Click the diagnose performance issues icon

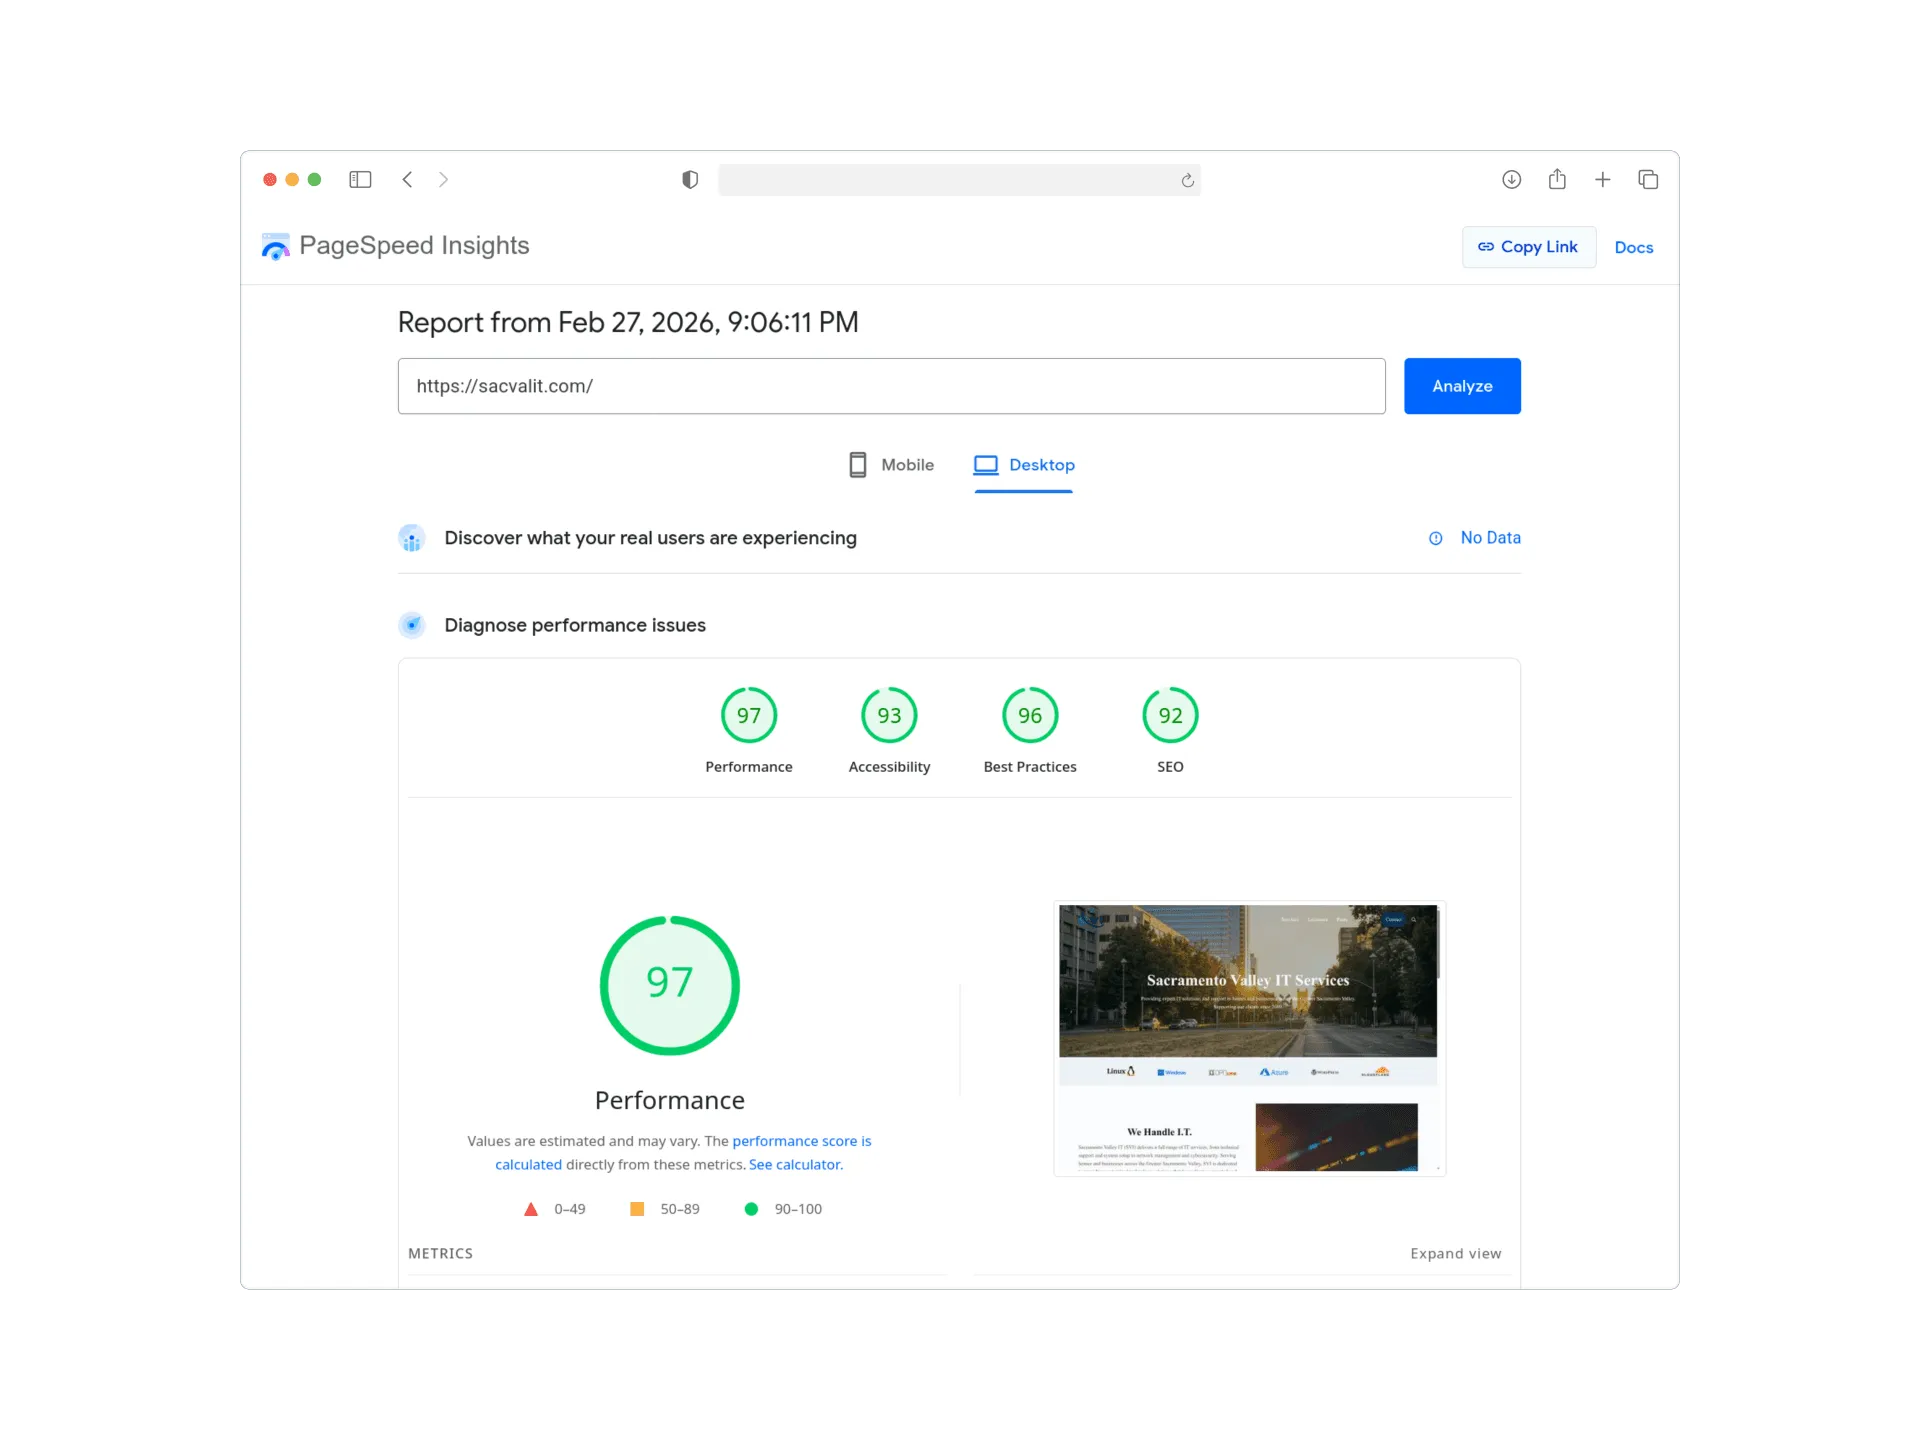[412, 625]
